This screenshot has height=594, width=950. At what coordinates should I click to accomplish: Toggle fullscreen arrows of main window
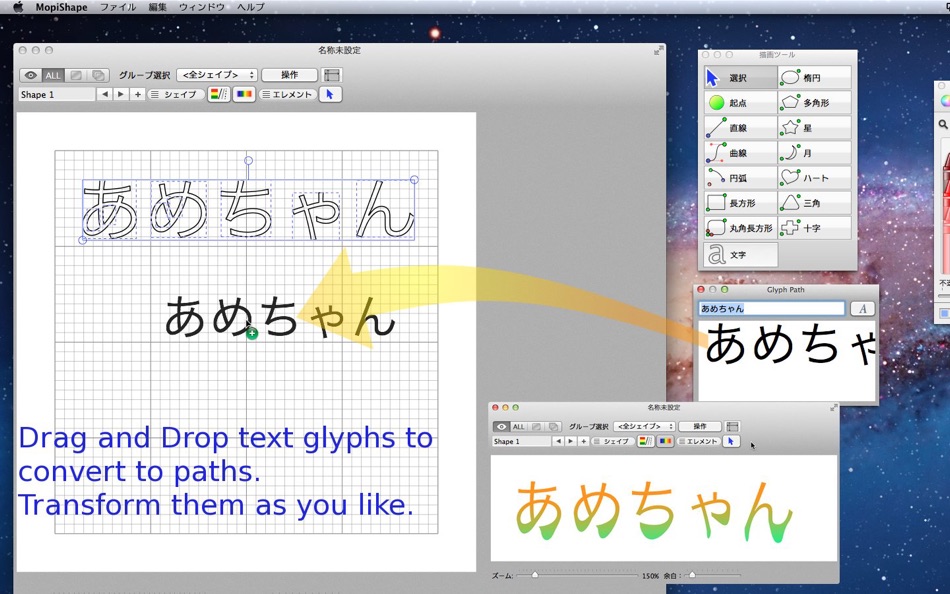click(x=657, y=52)
